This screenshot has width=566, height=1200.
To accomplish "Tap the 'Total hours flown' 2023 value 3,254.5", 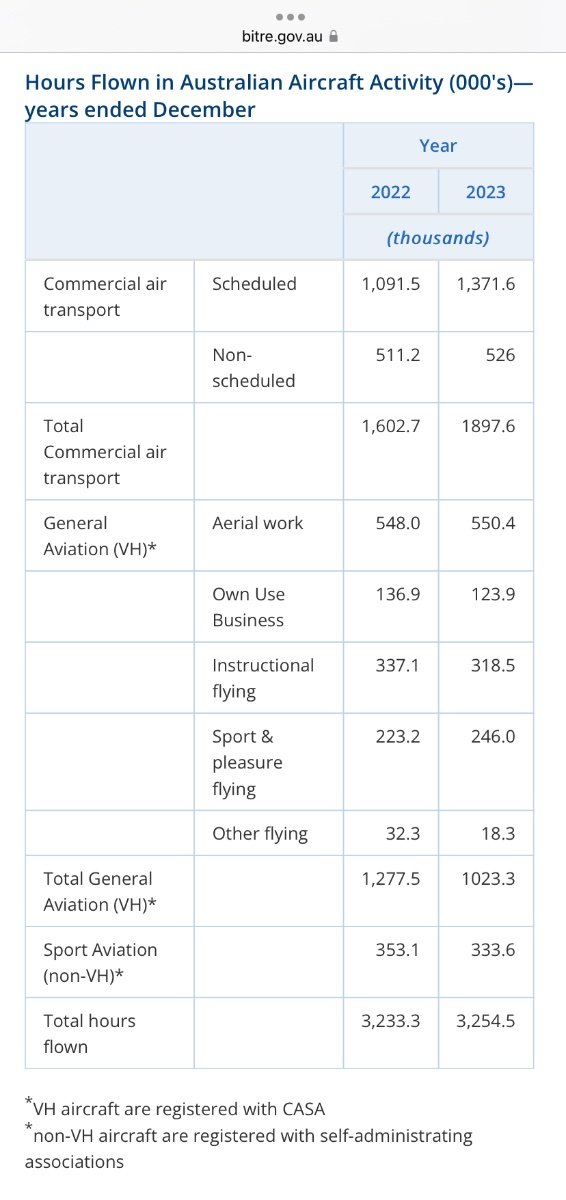I will pos(486,1021).
